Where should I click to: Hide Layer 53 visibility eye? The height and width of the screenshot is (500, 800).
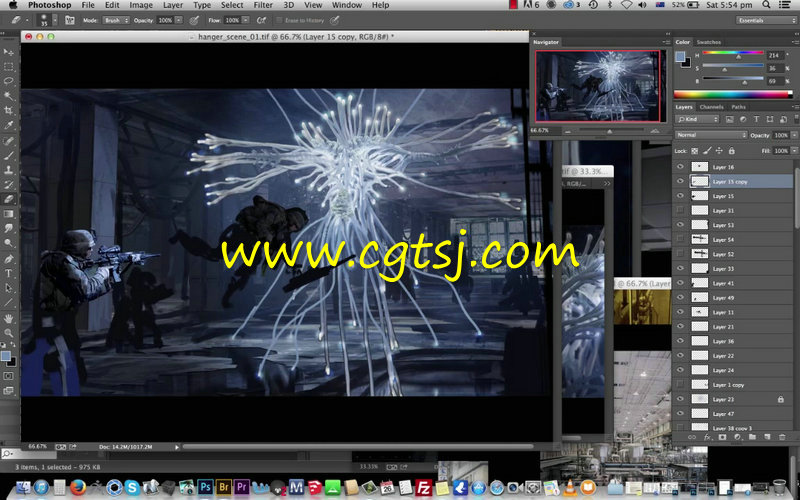(680, 224)
